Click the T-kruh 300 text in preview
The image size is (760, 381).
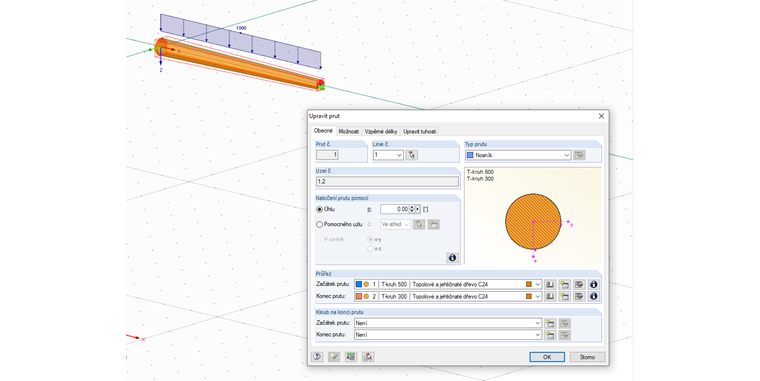(x=480, y=179)
